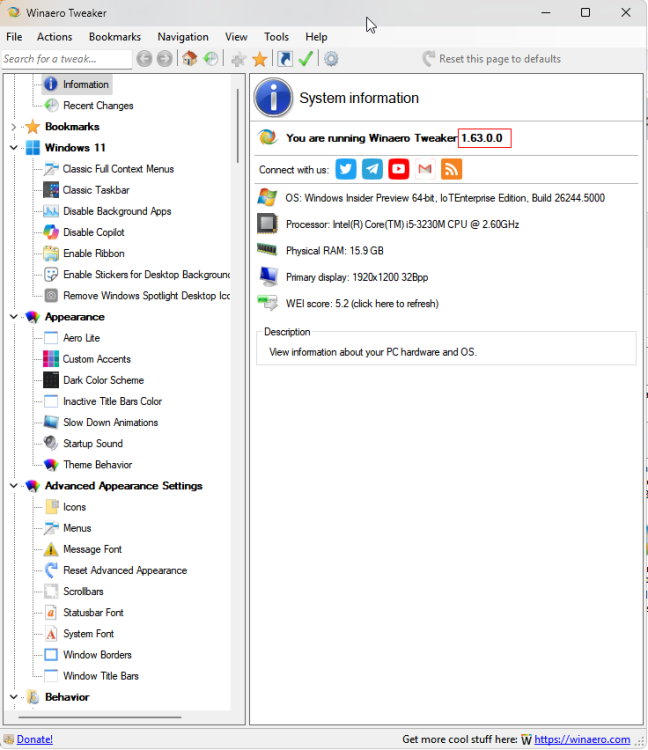Click the Startup Sound speaker icon
The width and height of the screenshot is (648, 750).
pyautogui.click(x=51, y=443)
